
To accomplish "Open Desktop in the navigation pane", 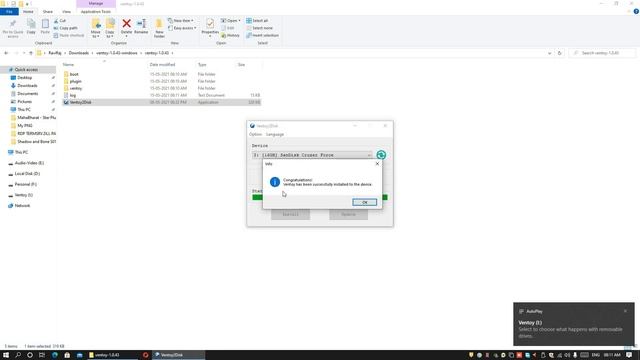I will [x=24, y=78].
